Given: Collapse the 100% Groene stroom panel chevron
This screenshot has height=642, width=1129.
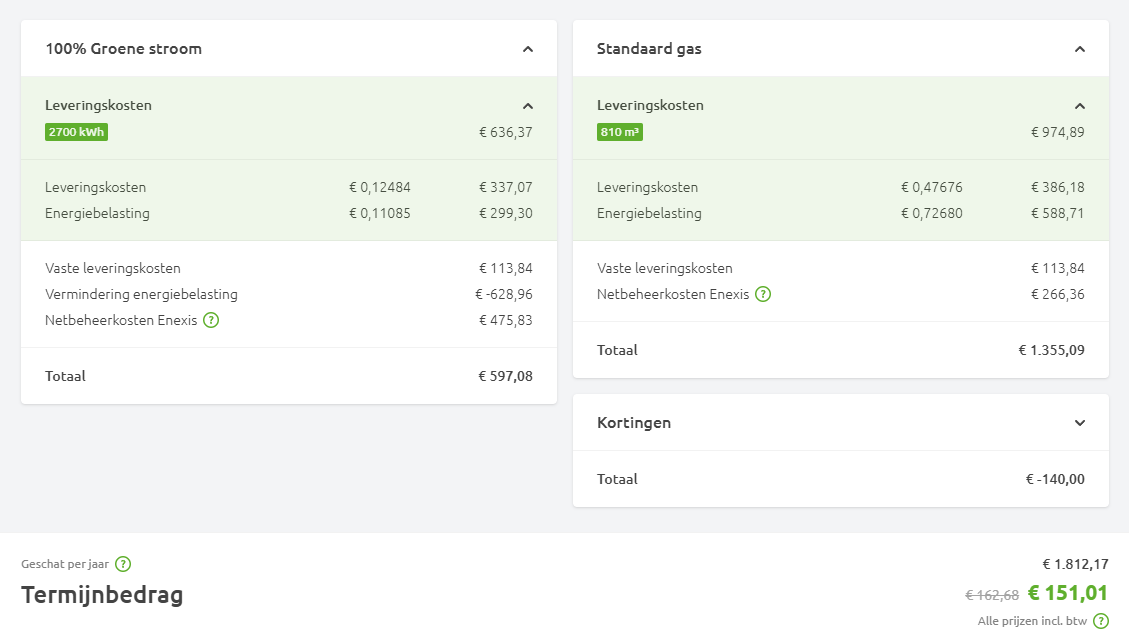Looking at the screenshot, I should tap(528, 49).
